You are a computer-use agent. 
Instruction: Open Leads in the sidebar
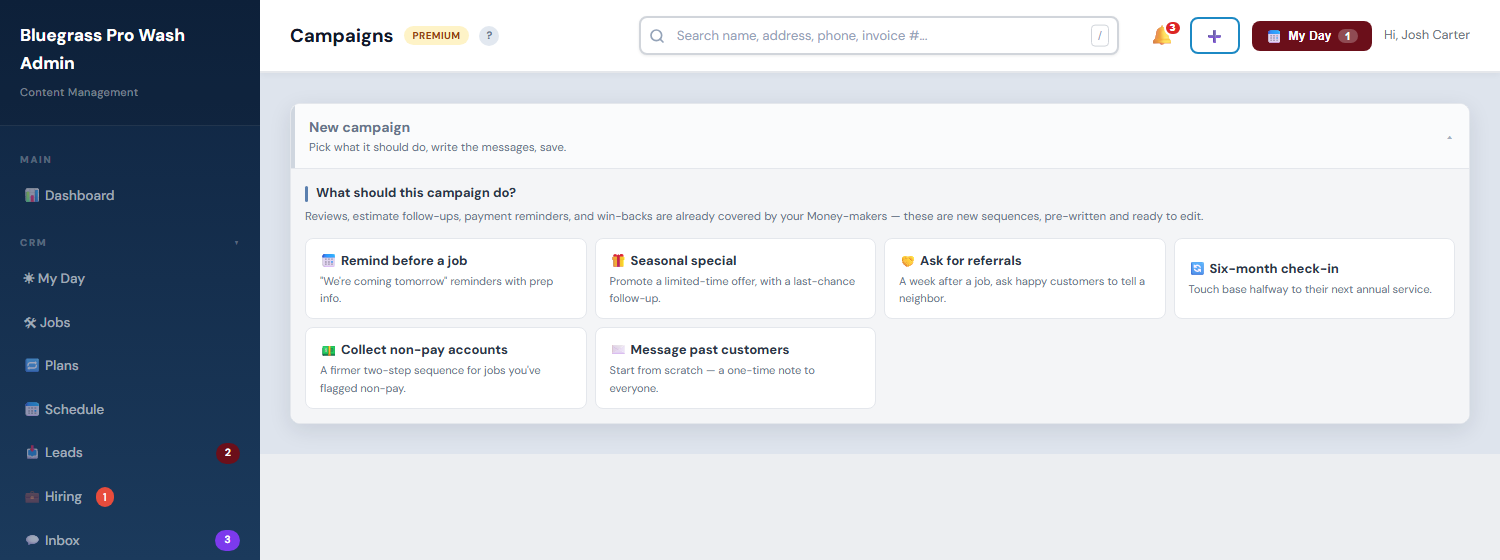[x=130, y=452]
